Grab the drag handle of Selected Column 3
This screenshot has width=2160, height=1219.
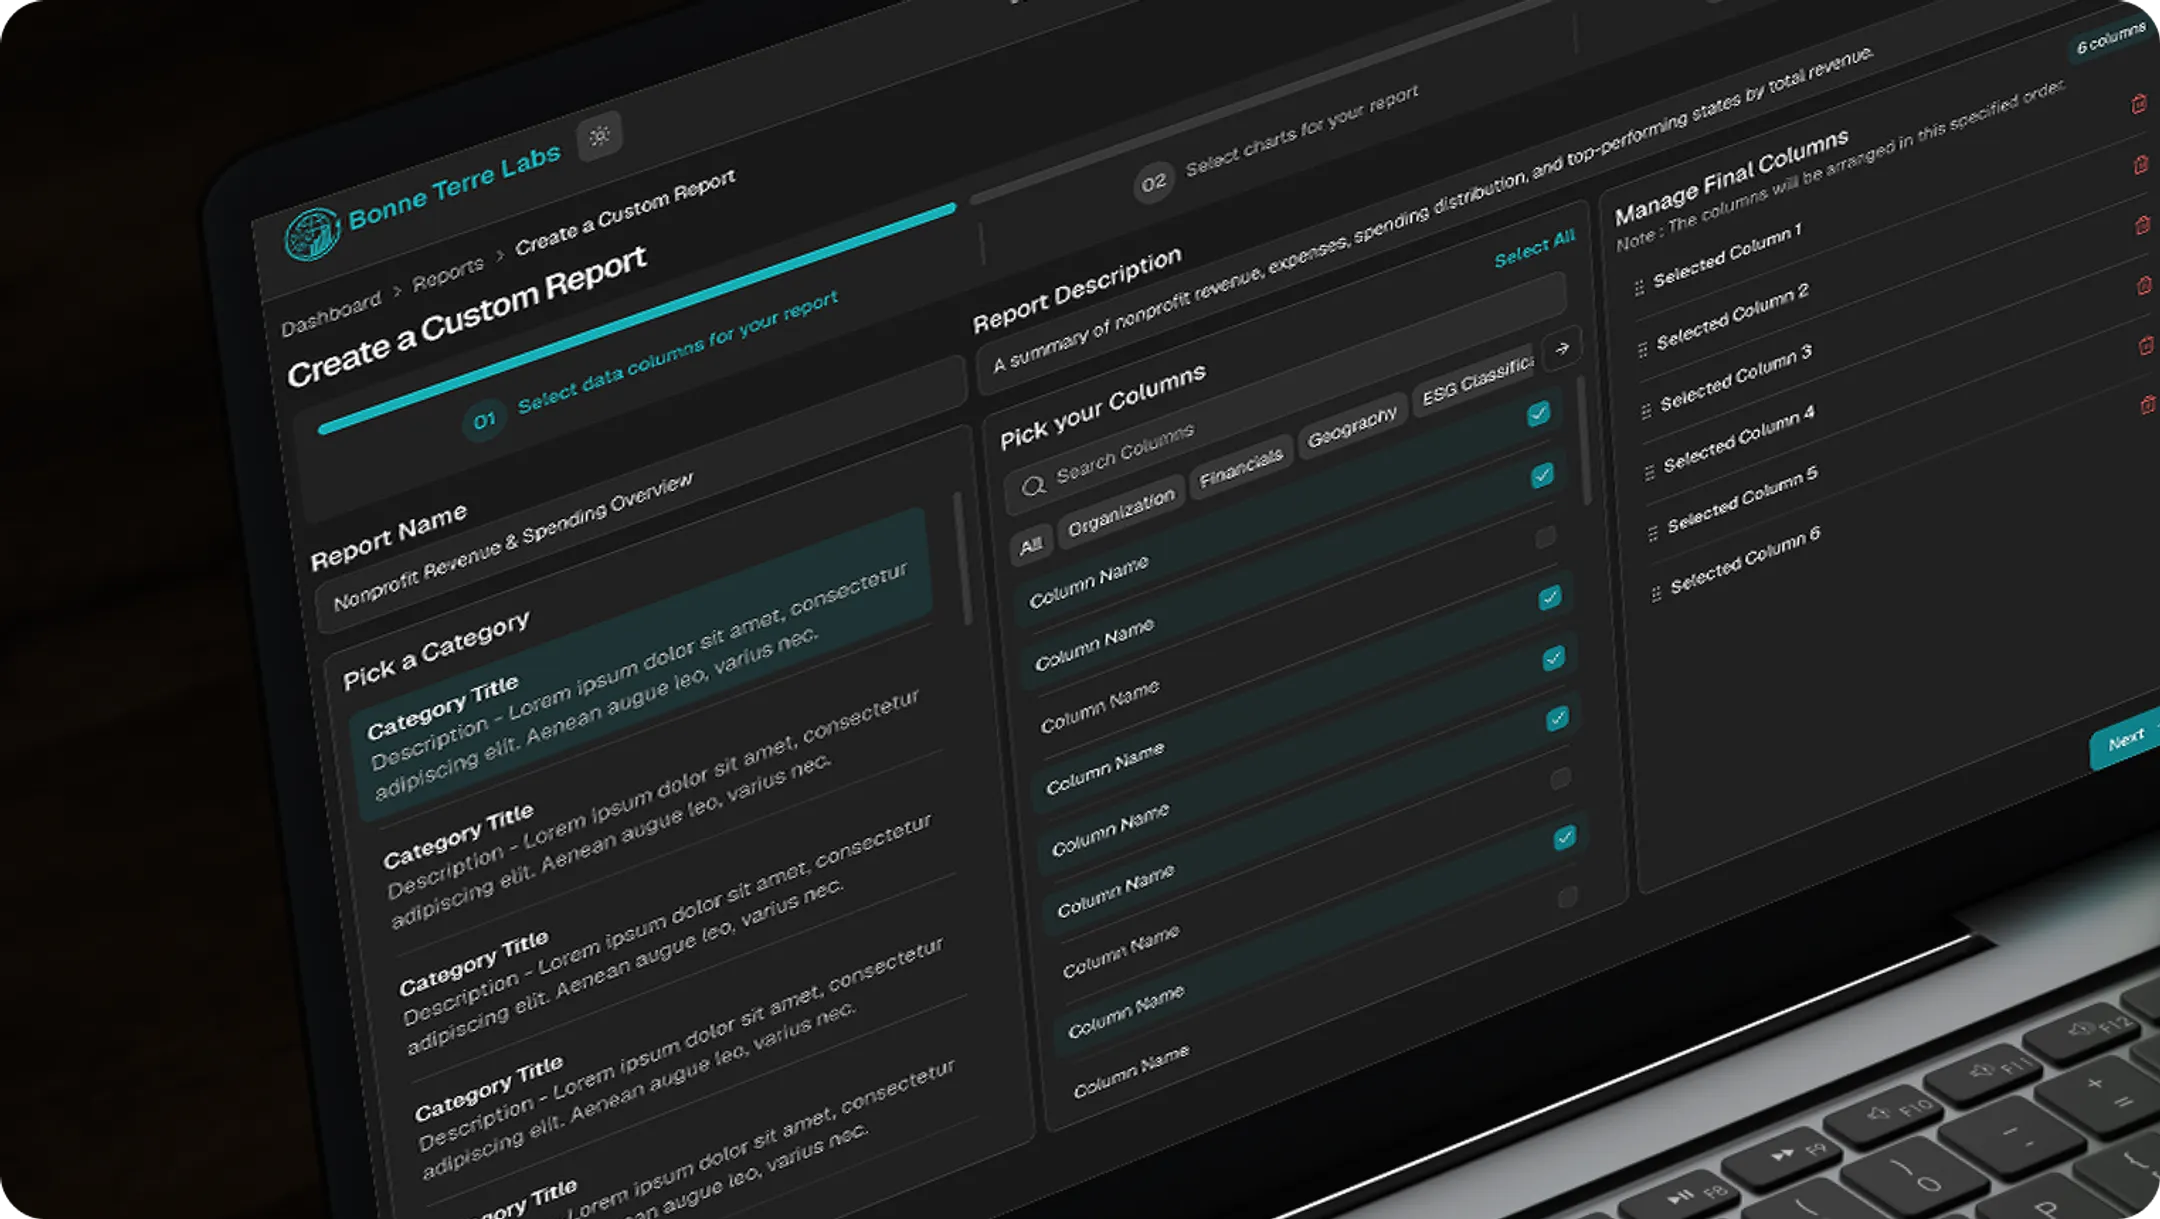tap(1646, 410)
